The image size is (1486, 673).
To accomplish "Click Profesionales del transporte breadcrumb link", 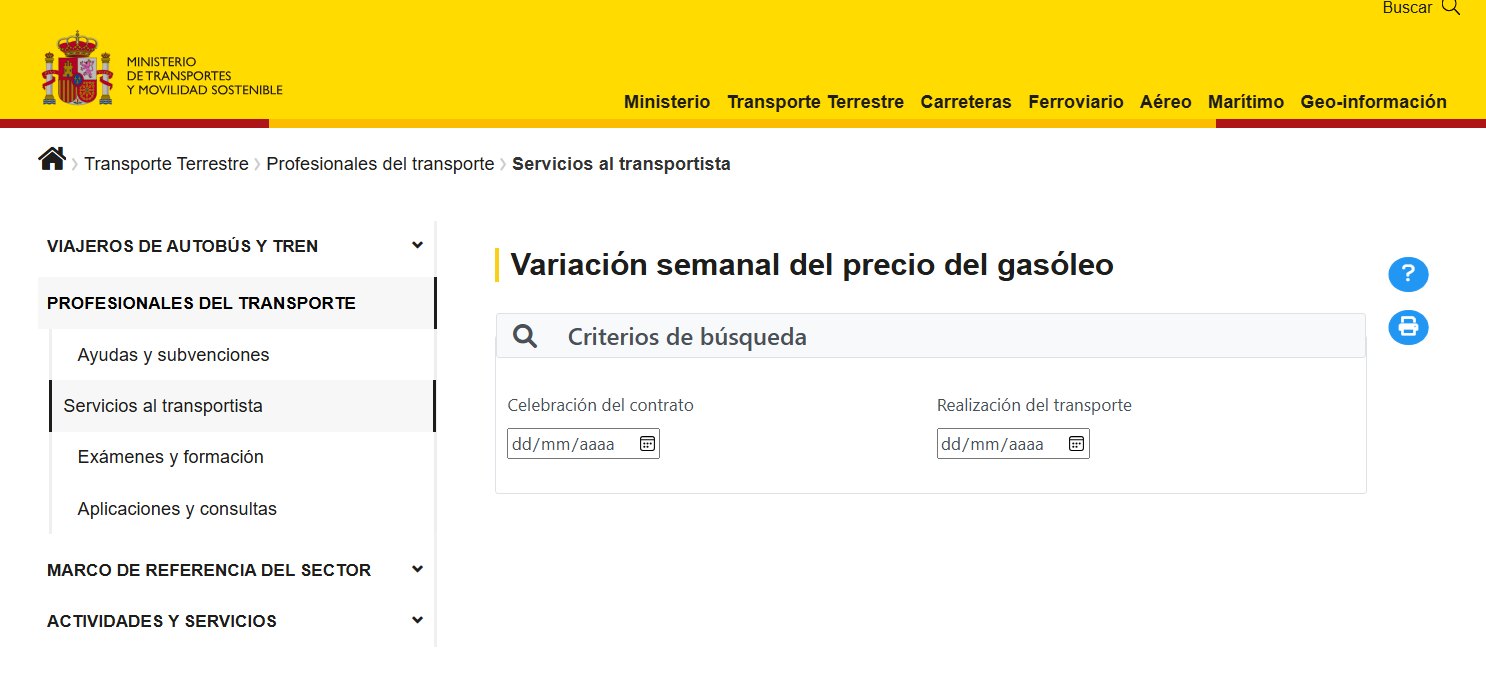I will pos(380,164).
